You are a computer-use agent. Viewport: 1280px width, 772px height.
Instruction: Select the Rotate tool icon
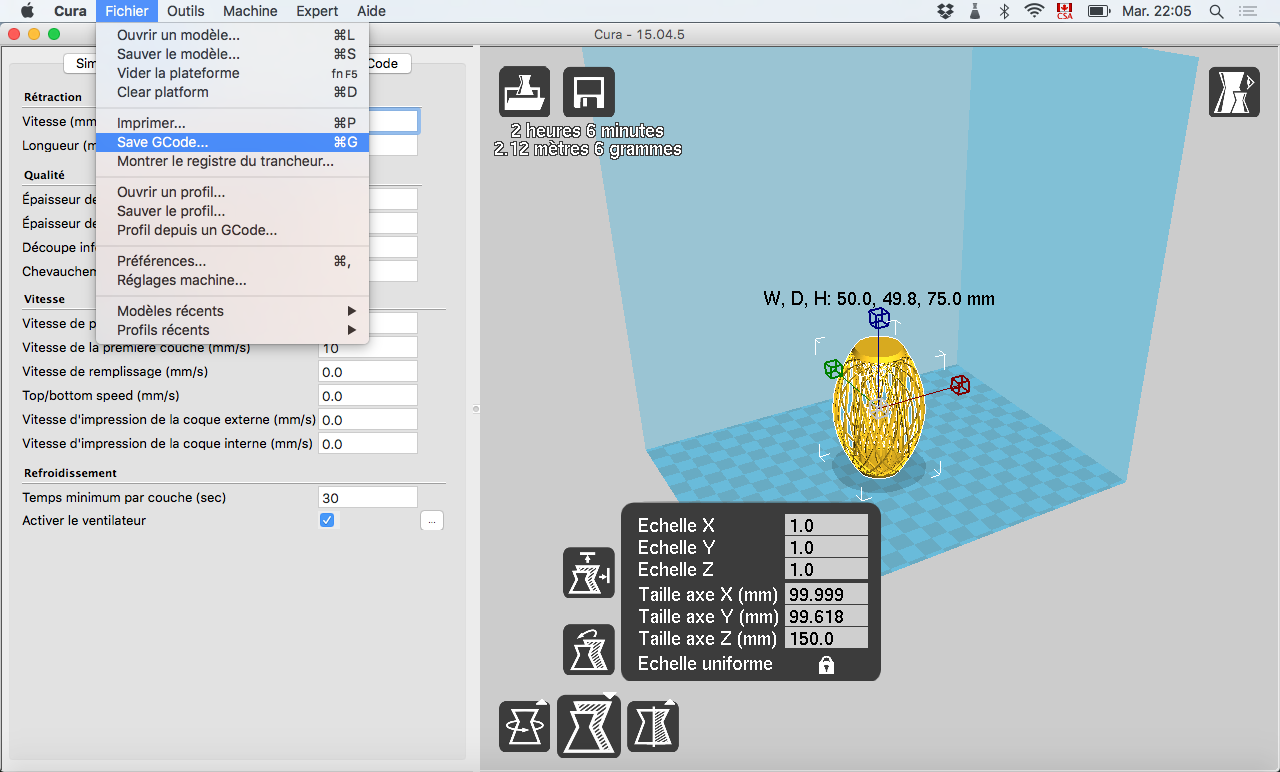click(525, 726)
